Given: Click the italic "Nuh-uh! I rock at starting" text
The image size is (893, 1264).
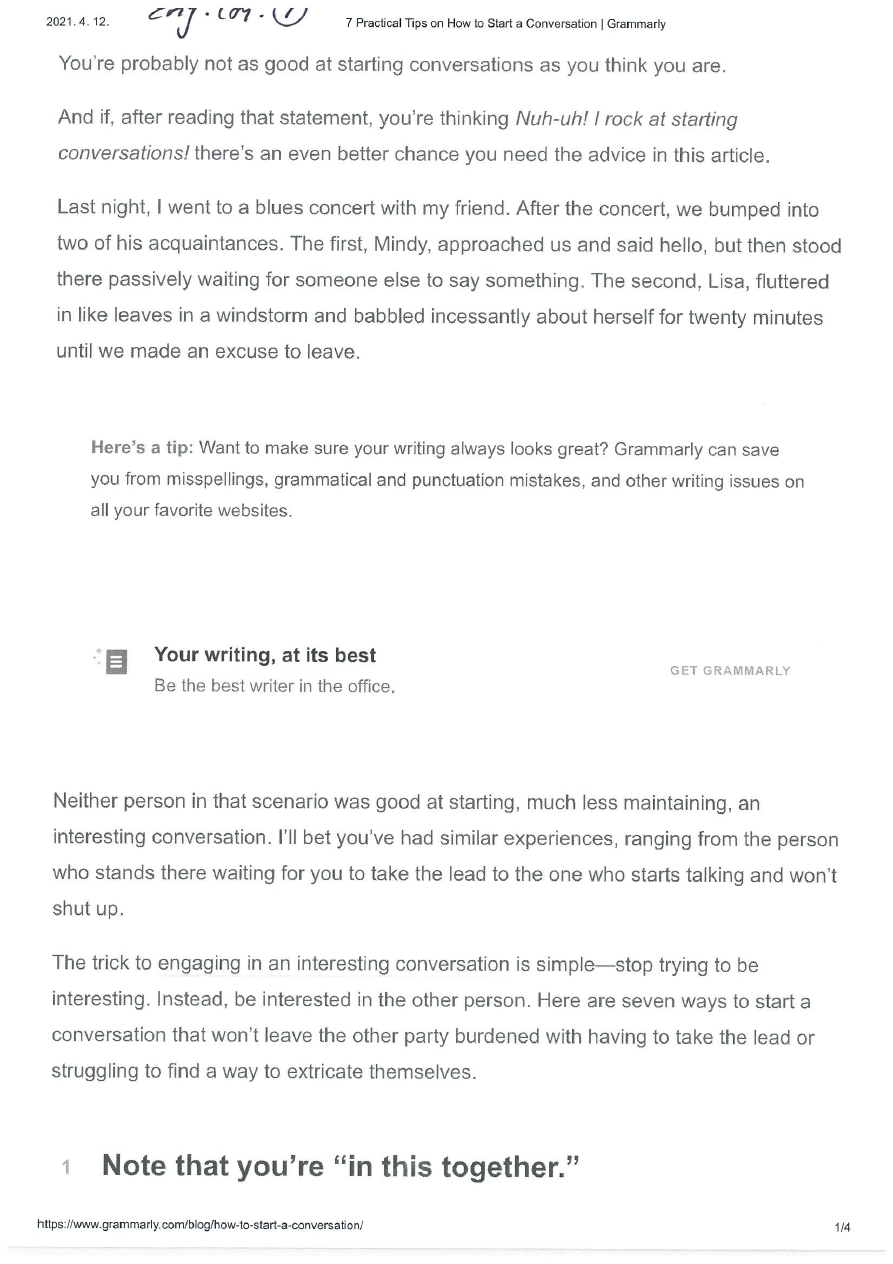Looking at the screenshot, I should 625,120.
